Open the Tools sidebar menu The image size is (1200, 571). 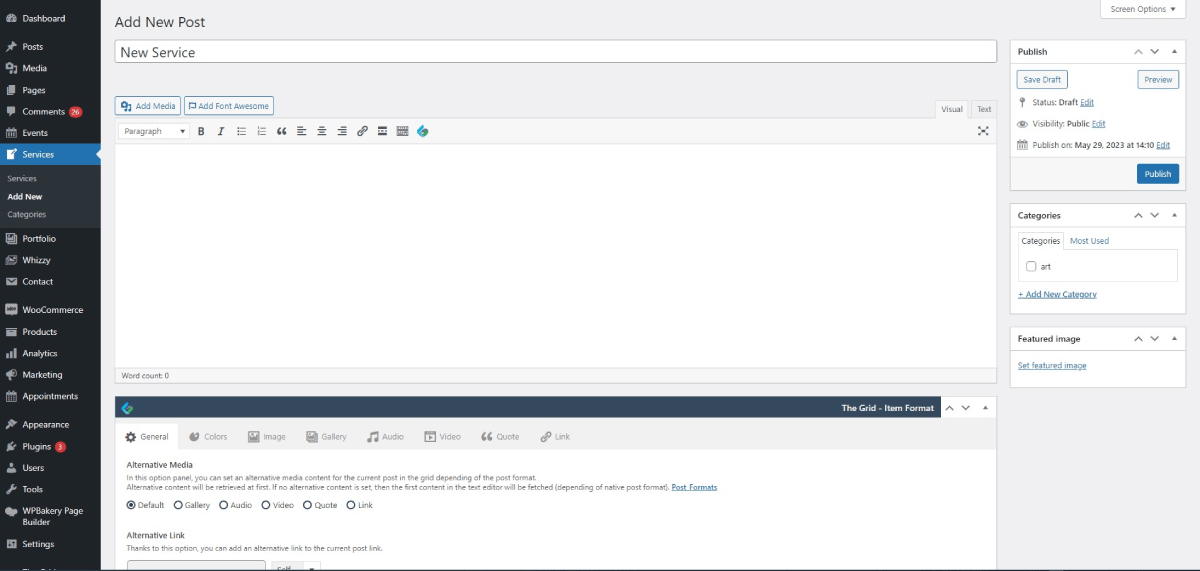pyautogui.click(x=50, y=489)
